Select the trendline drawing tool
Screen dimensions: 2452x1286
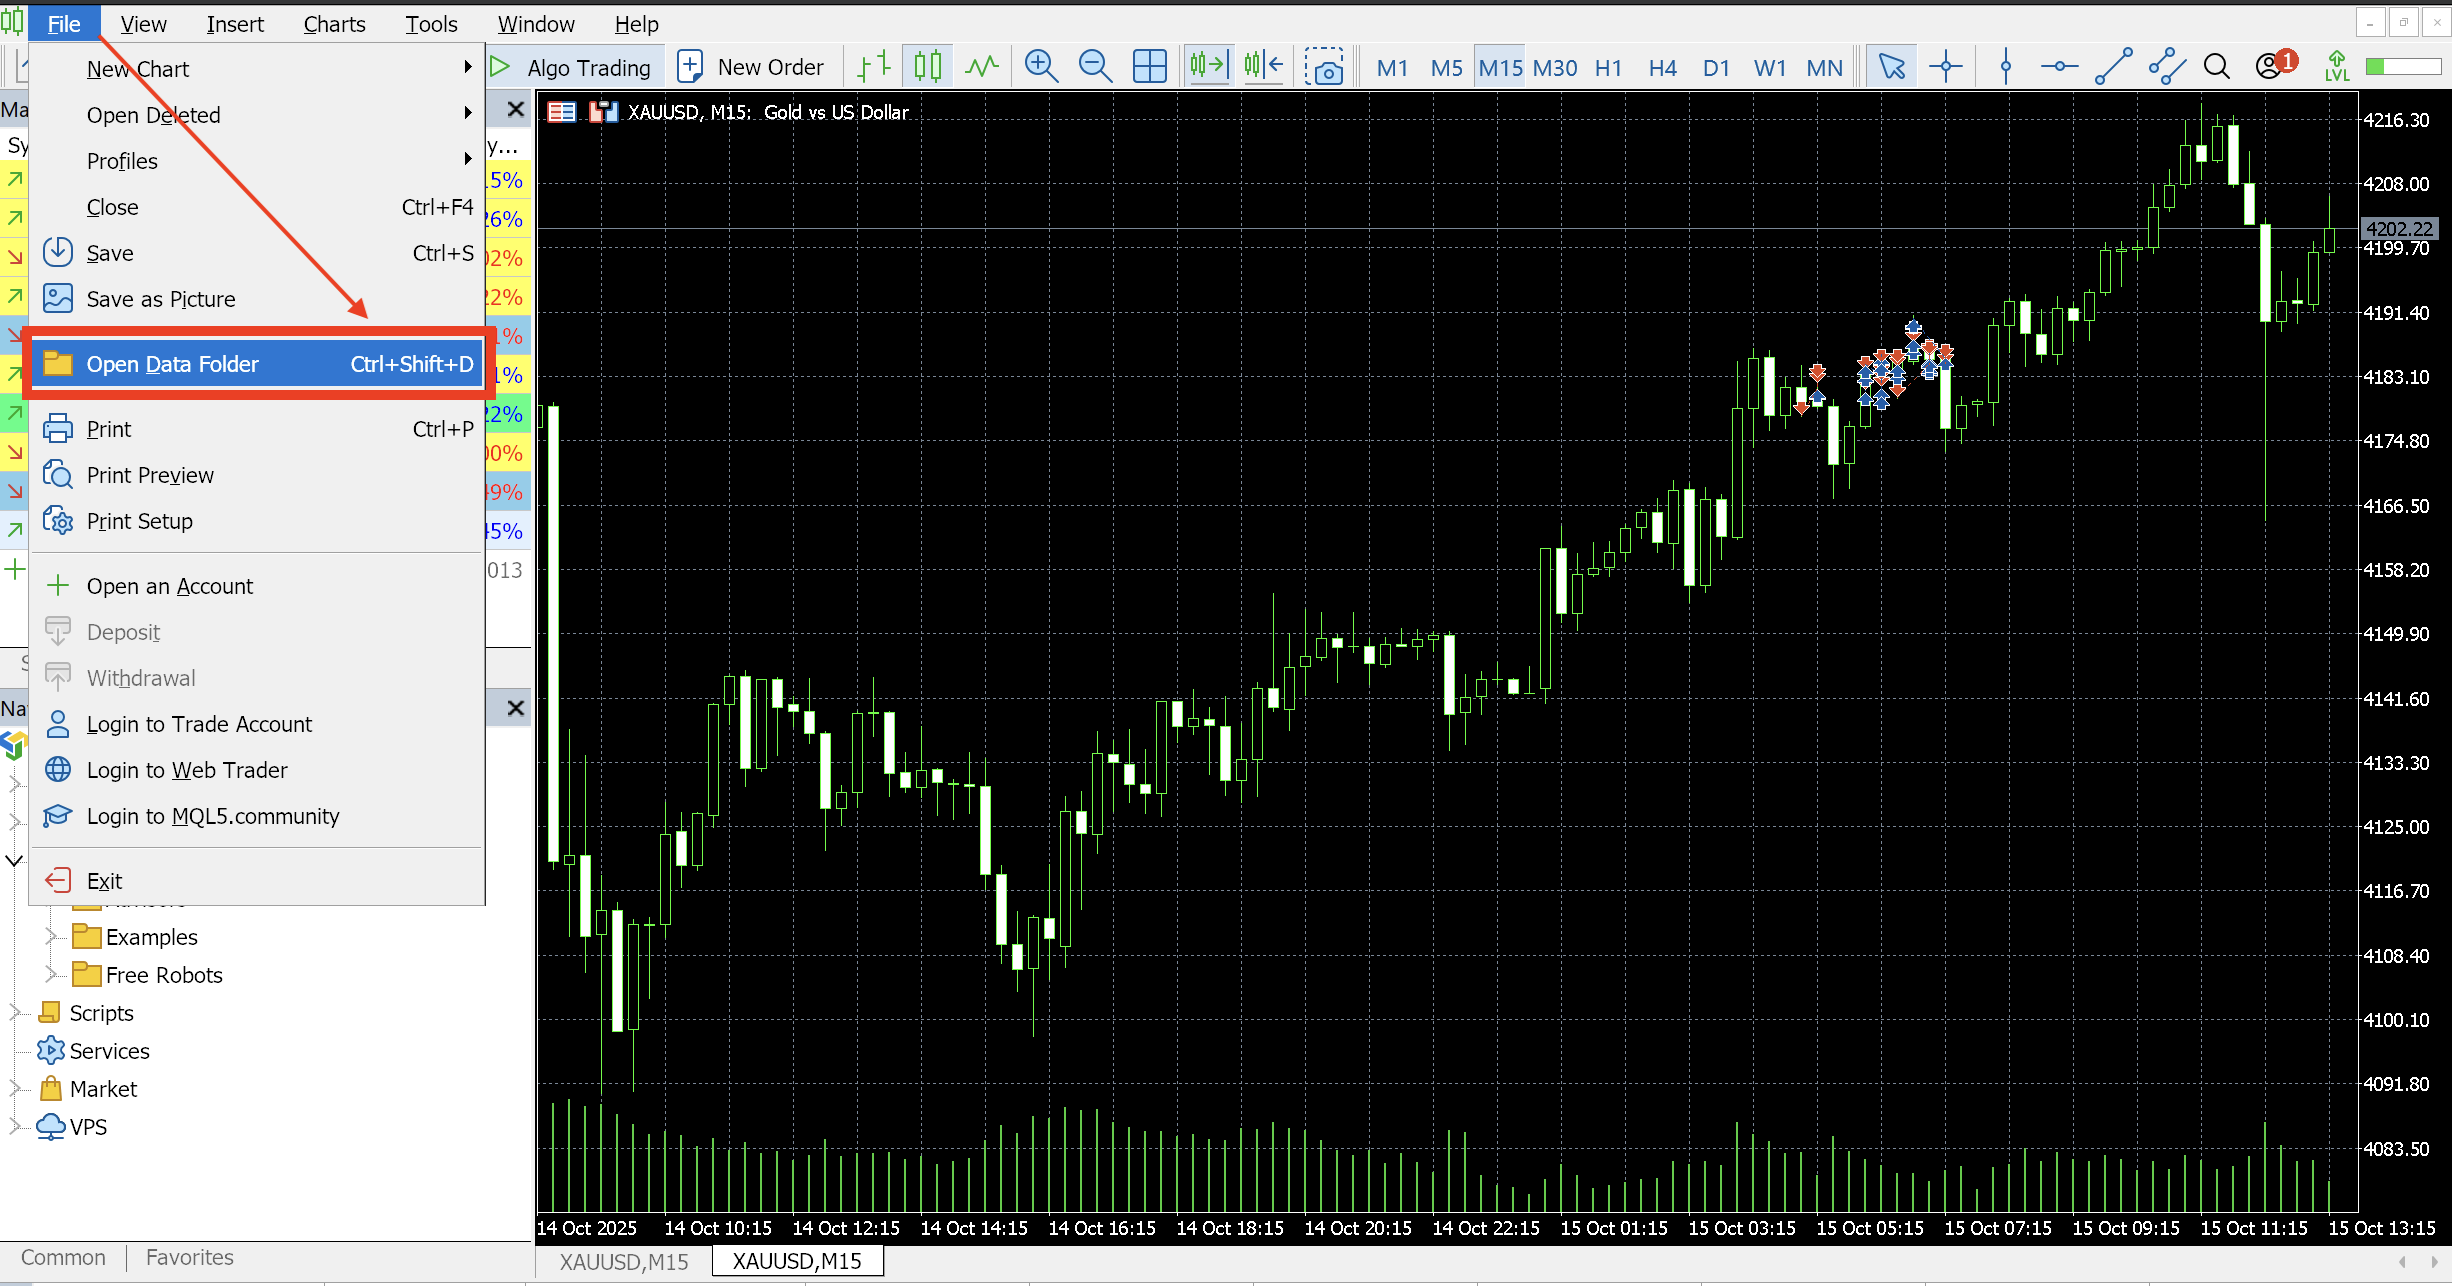click(x=2113, y=67)
